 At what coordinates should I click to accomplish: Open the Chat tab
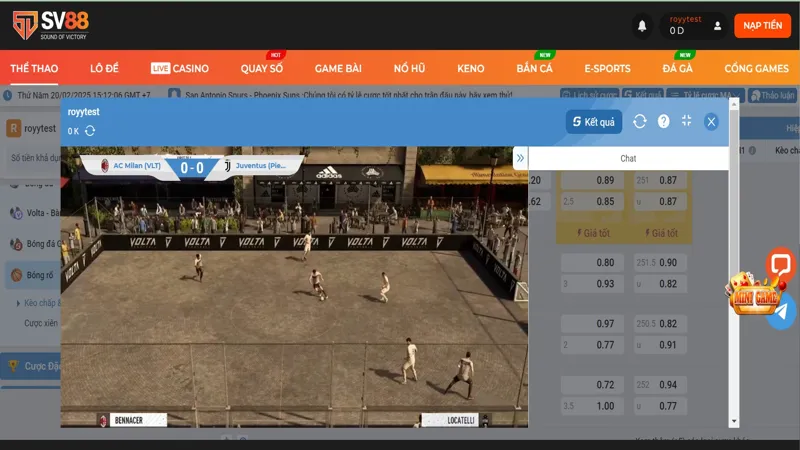pyautogui.click(x=628, y=158)
